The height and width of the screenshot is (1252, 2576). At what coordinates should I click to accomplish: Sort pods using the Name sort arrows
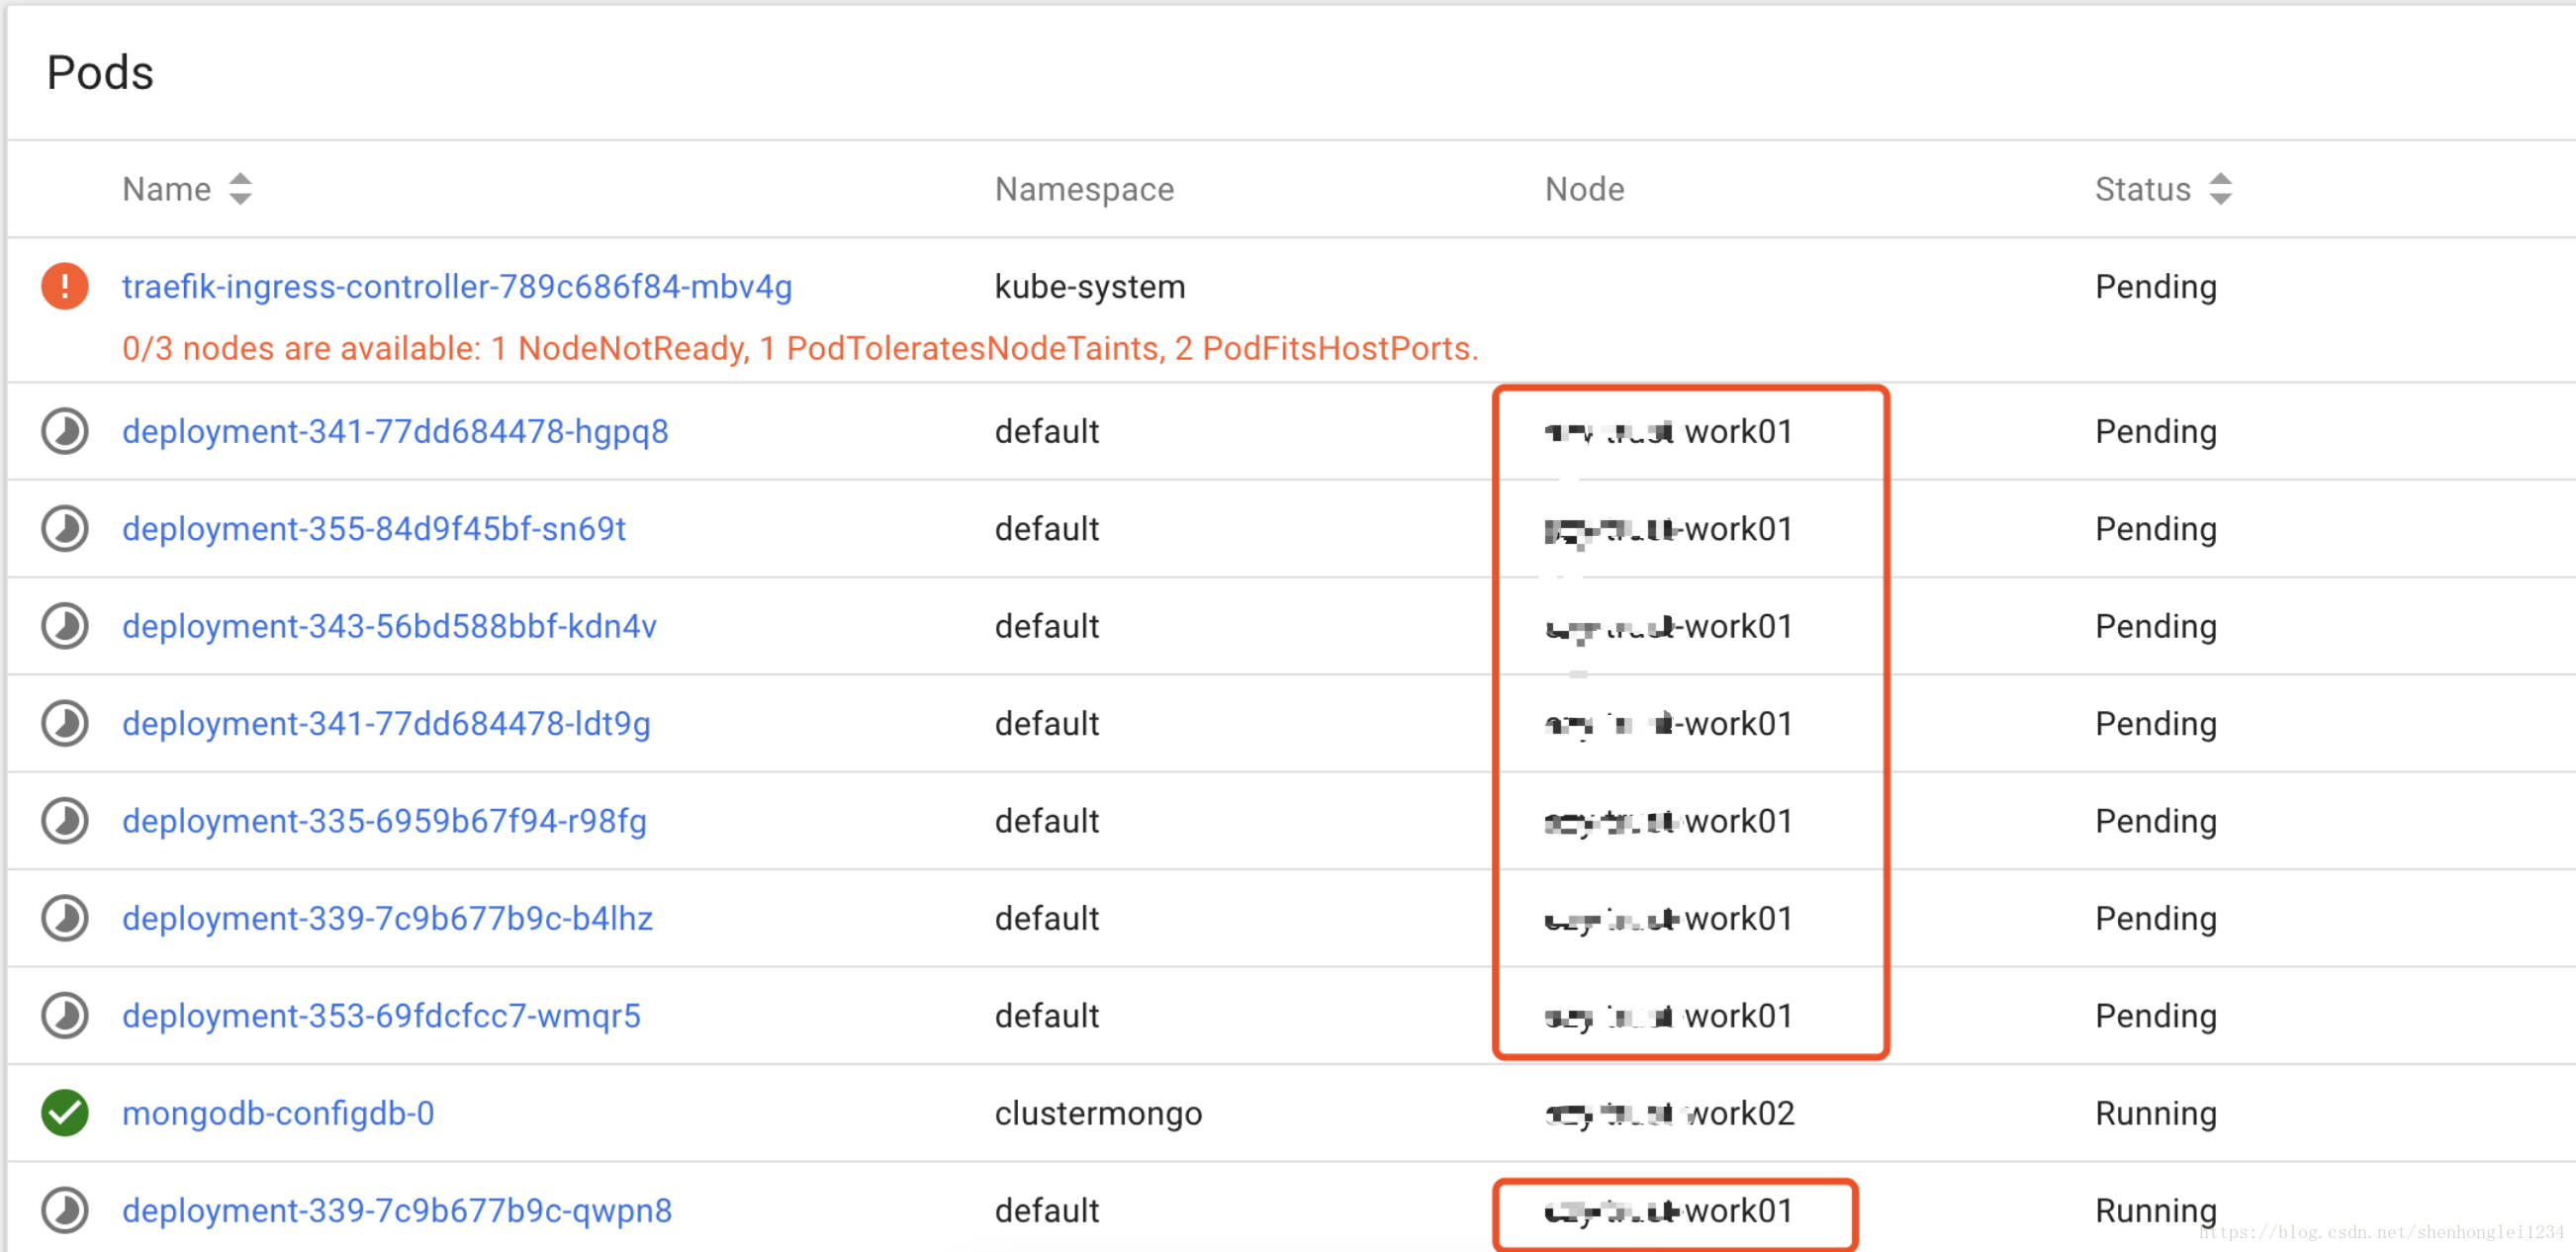240,188
